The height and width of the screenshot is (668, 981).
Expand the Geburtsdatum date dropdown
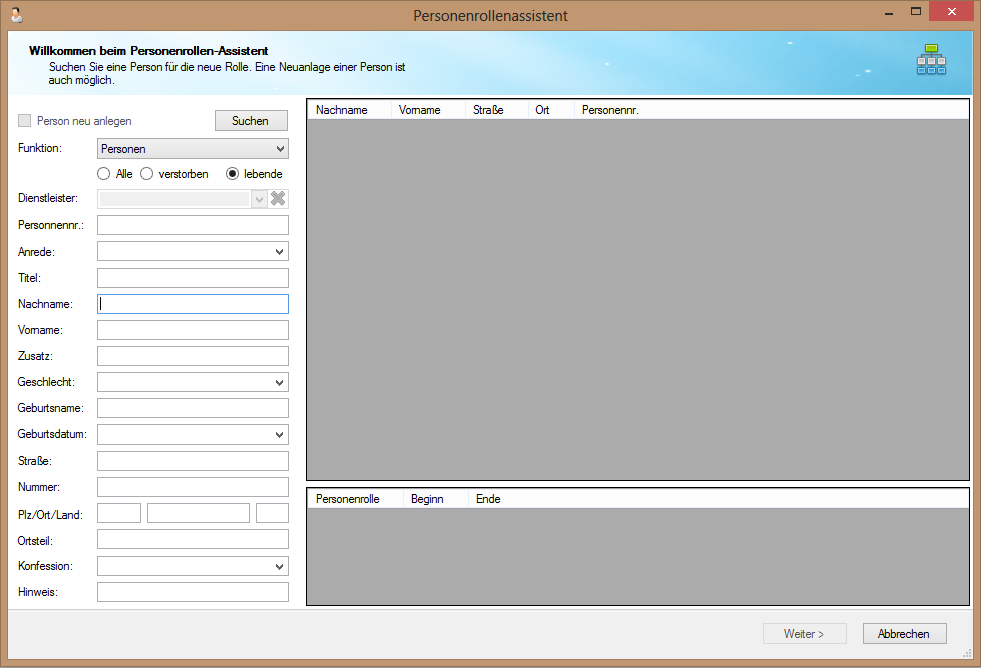coord(192,435)
